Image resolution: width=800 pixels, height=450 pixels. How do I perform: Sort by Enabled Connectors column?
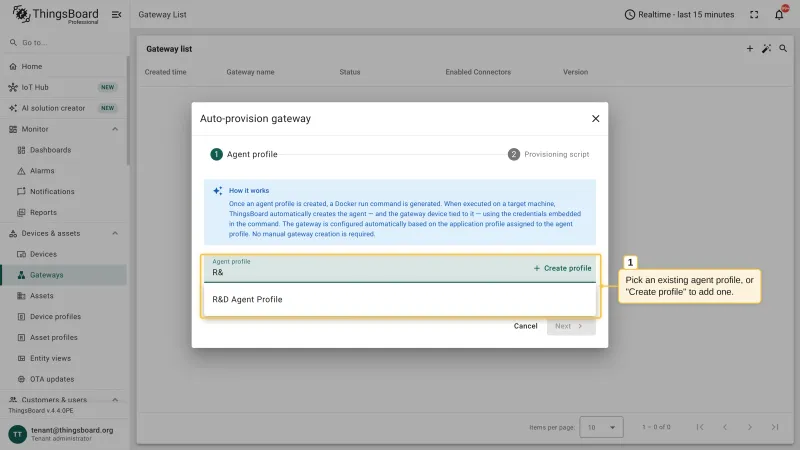tap(478, 72)
